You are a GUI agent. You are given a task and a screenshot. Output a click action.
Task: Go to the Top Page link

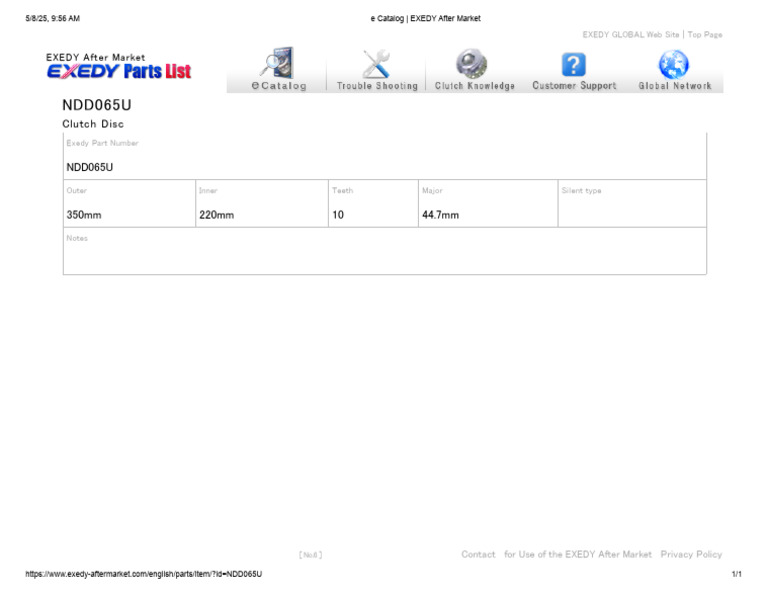pos(705,34)
